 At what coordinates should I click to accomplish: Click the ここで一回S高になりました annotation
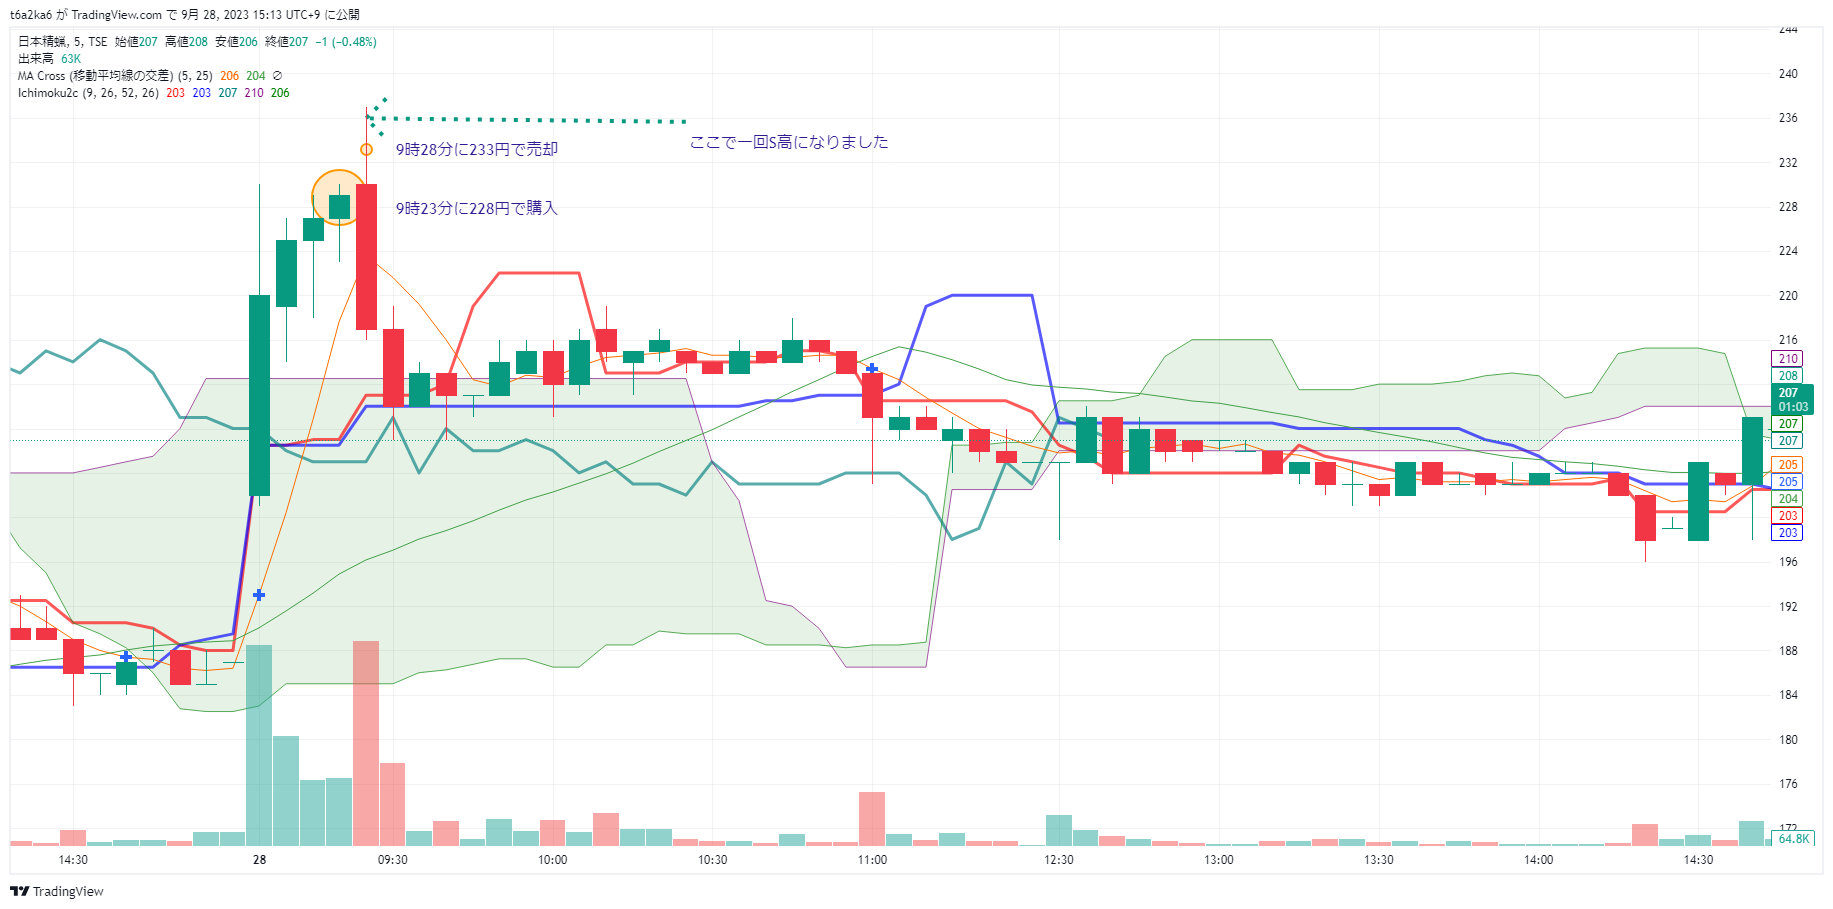[789, 142]
